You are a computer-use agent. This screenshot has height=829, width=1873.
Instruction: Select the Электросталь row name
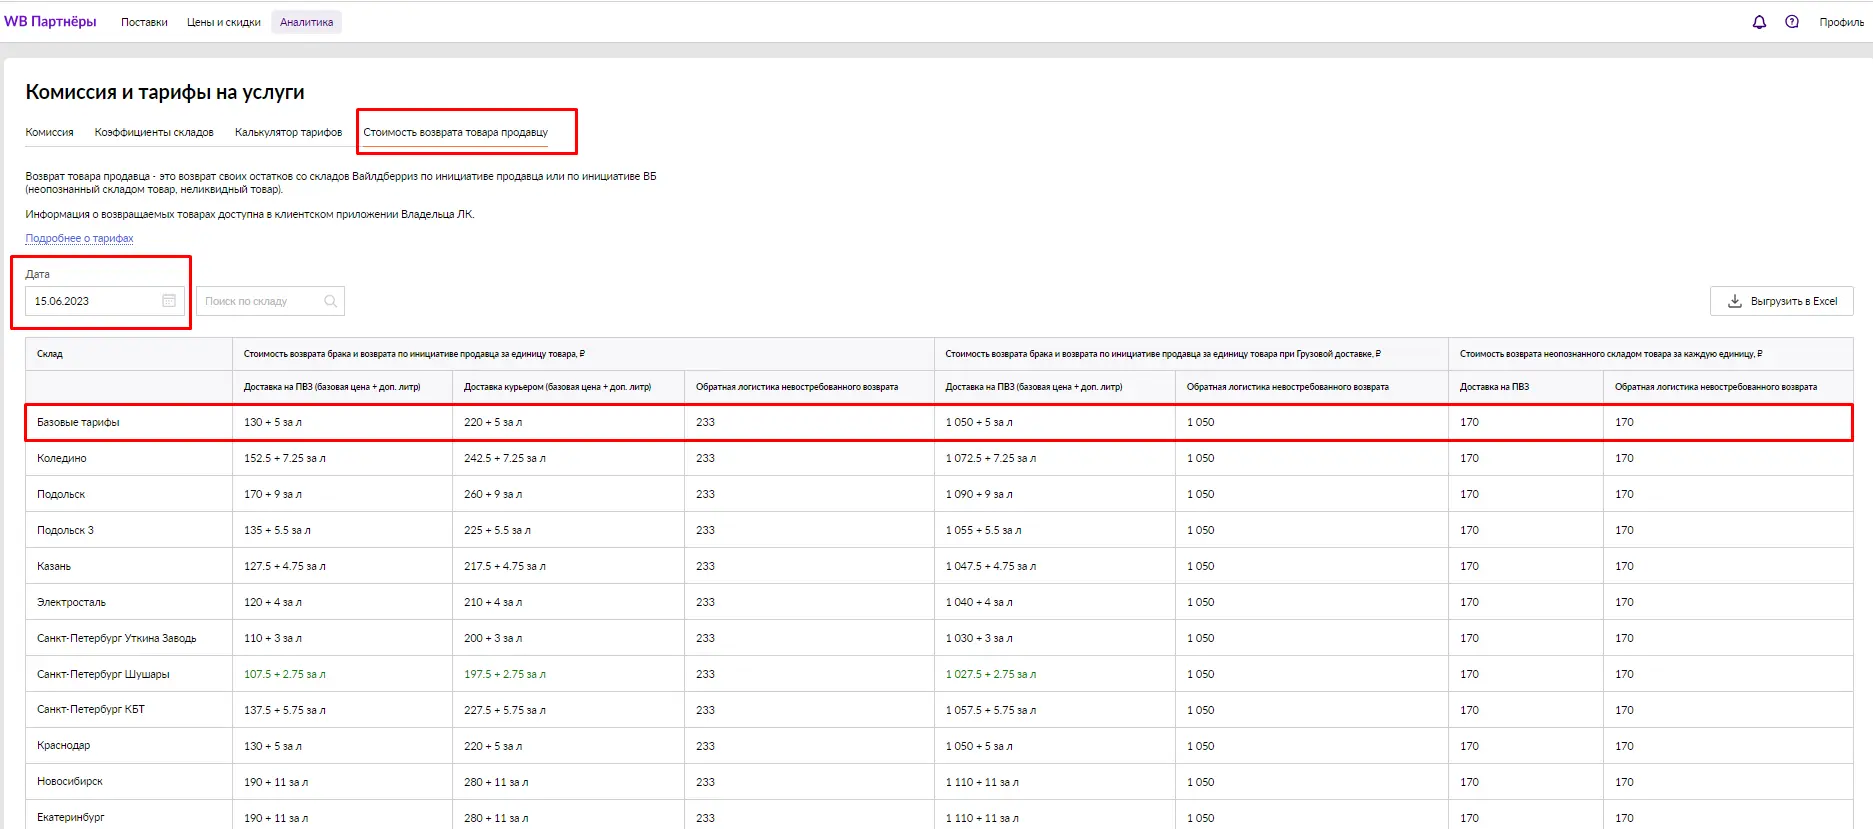click(x=71, y=602)
